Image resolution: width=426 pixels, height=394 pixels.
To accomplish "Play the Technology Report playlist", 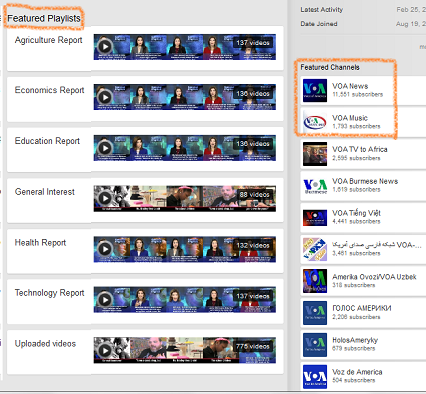I will point(105,300).
